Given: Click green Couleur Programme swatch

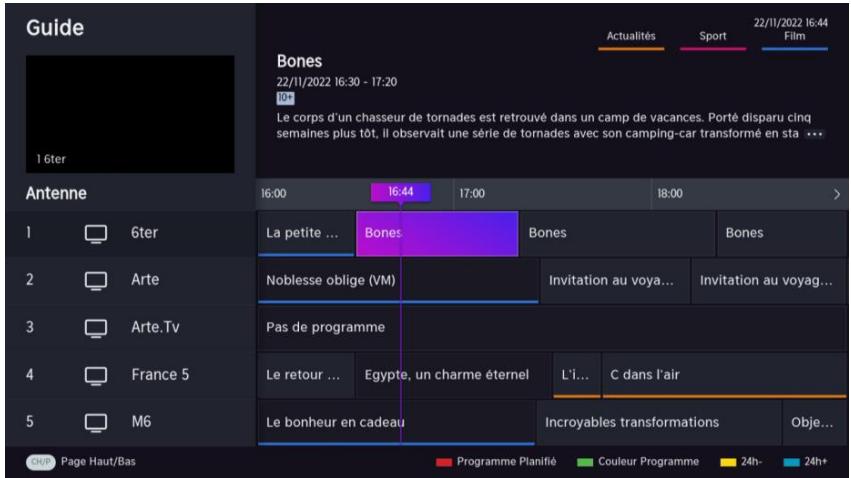Looking at the screenshot, I should coord(585,462).
